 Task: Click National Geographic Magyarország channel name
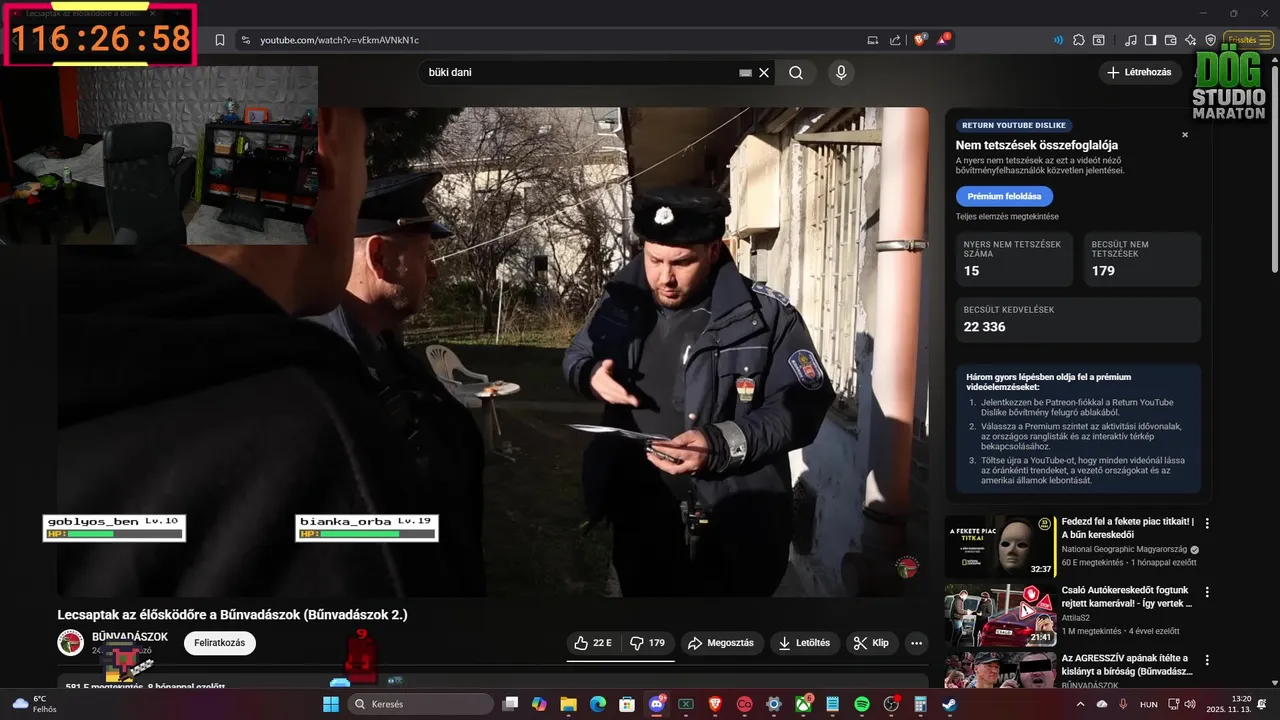point(1124,549)
